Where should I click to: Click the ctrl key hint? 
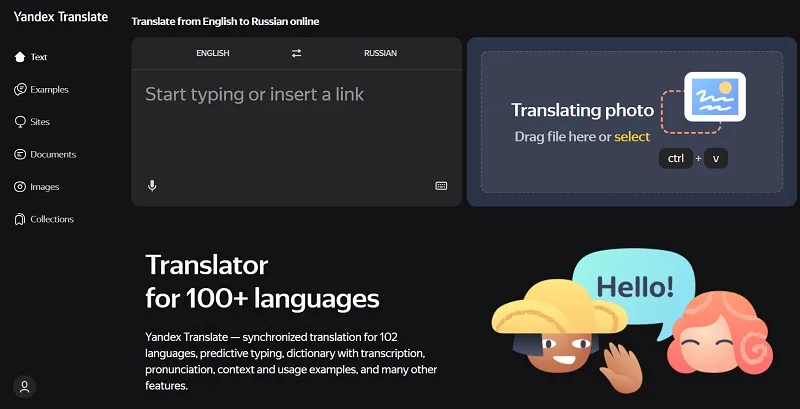coord(676,159)
